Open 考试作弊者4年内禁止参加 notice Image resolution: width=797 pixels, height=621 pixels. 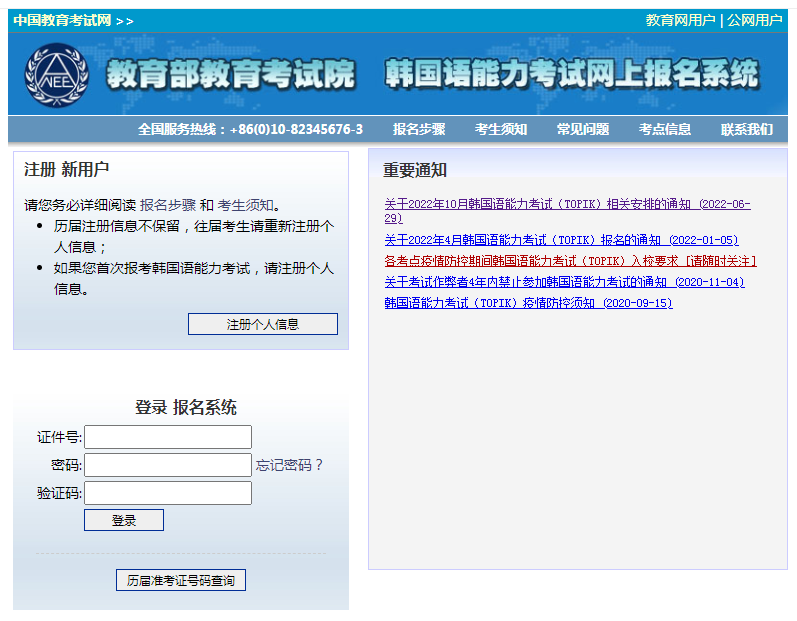pos(564,282)
